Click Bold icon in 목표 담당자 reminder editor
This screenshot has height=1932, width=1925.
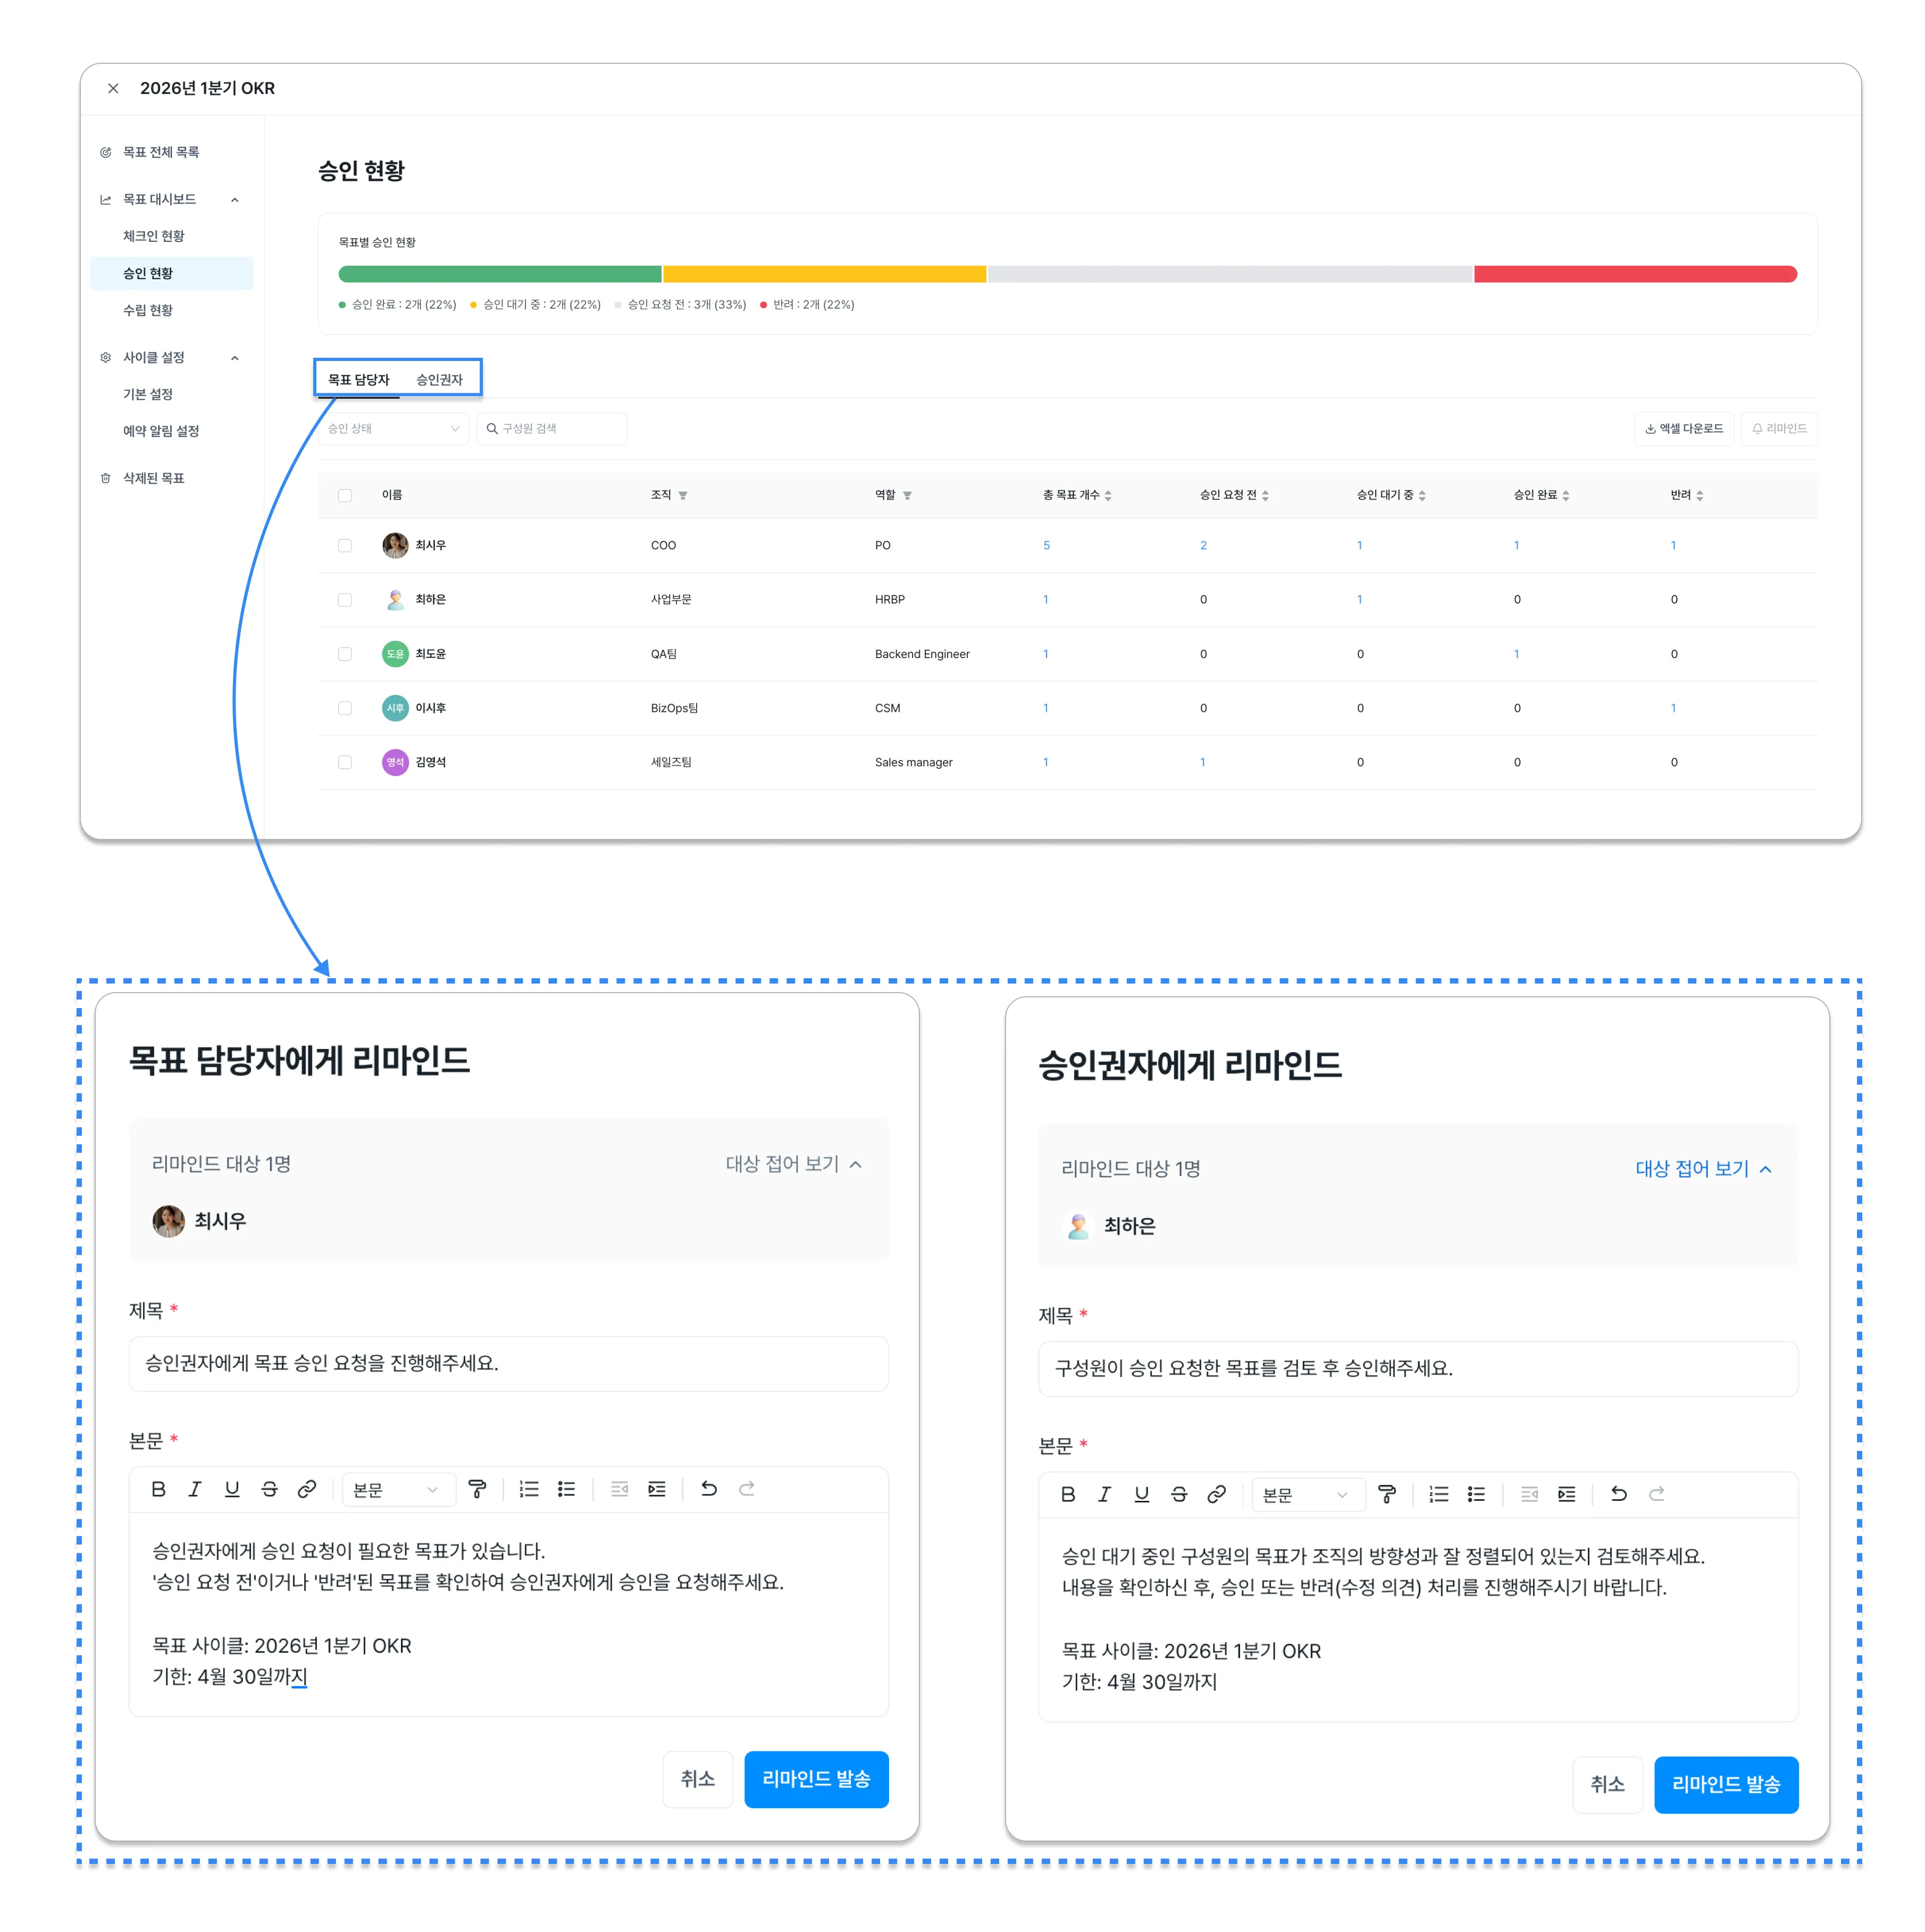click(158, 1489)
